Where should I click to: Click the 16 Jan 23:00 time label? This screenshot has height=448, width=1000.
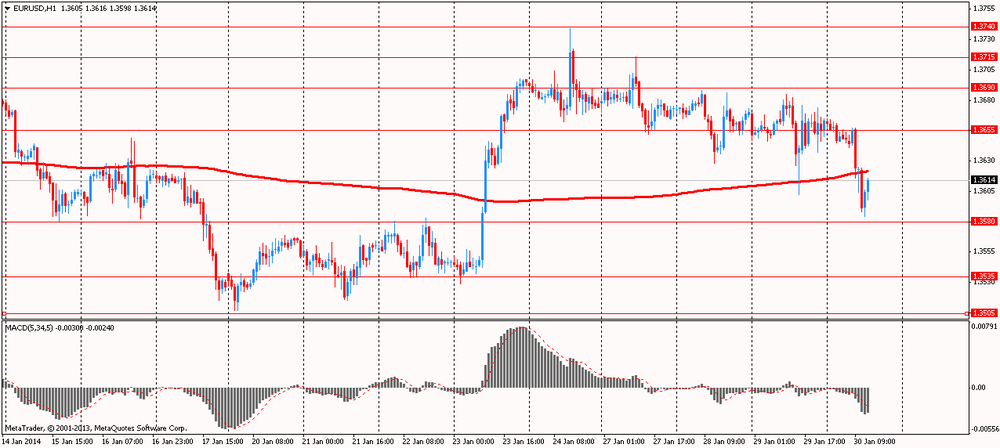[x=174, y=441]
